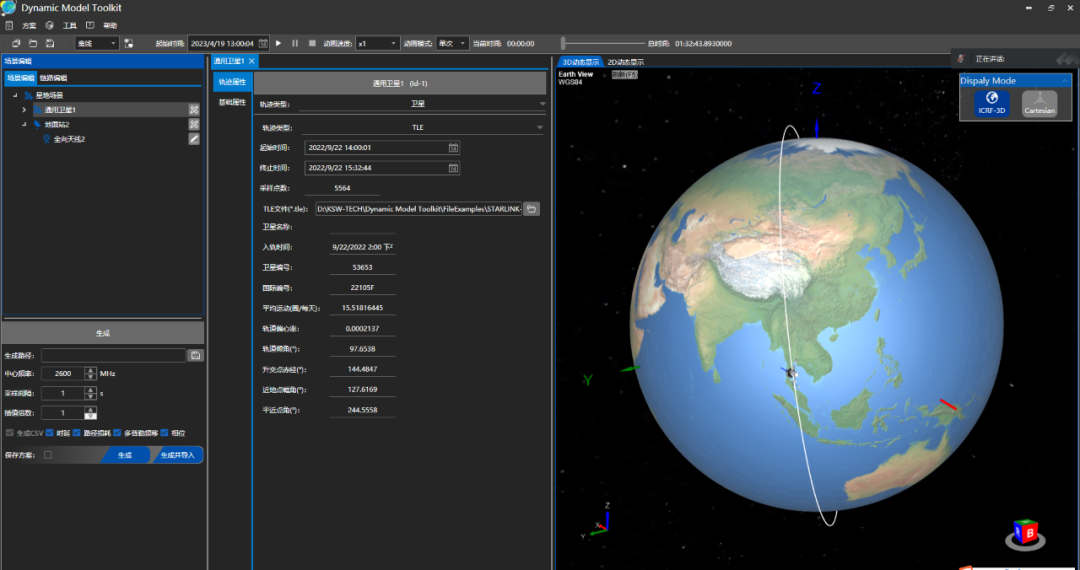Click the document icon beside 方案 menu
This screenshot has width=1080, height=570.
click(x=9, y=25)
